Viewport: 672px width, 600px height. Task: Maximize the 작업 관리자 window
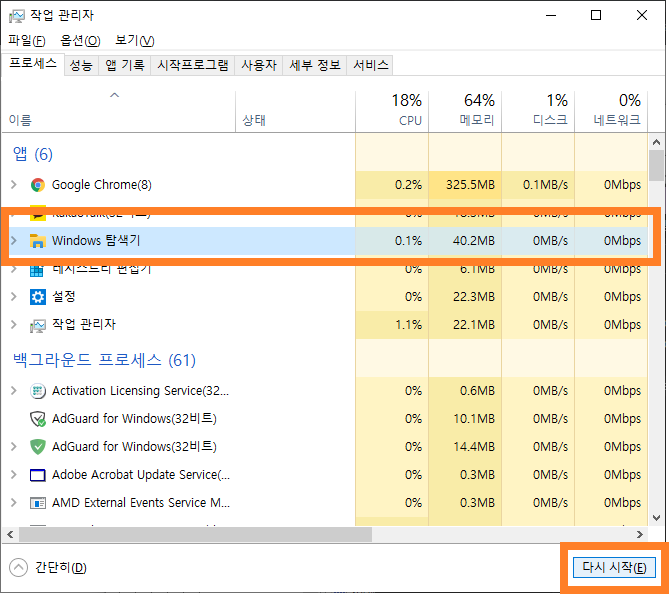pos(596,15)
